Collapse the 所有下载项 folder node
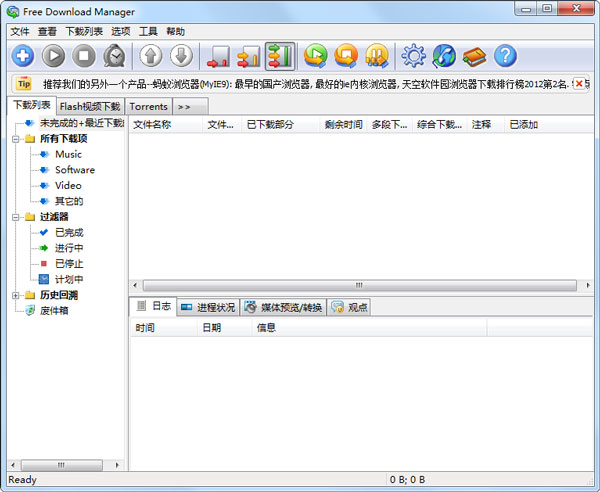The image size is (600, 492). pos(16,138)
